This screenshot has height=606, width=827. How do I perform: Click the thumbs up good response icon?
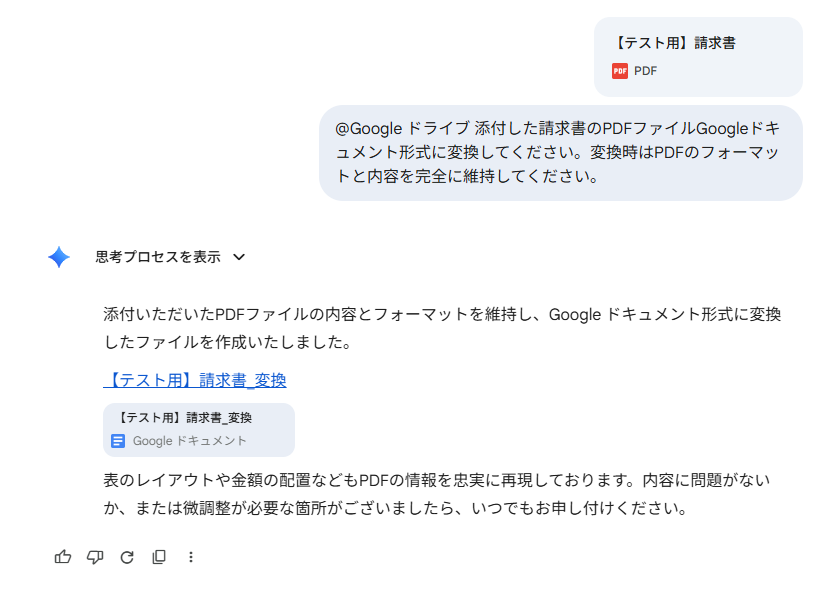[63, 557]
